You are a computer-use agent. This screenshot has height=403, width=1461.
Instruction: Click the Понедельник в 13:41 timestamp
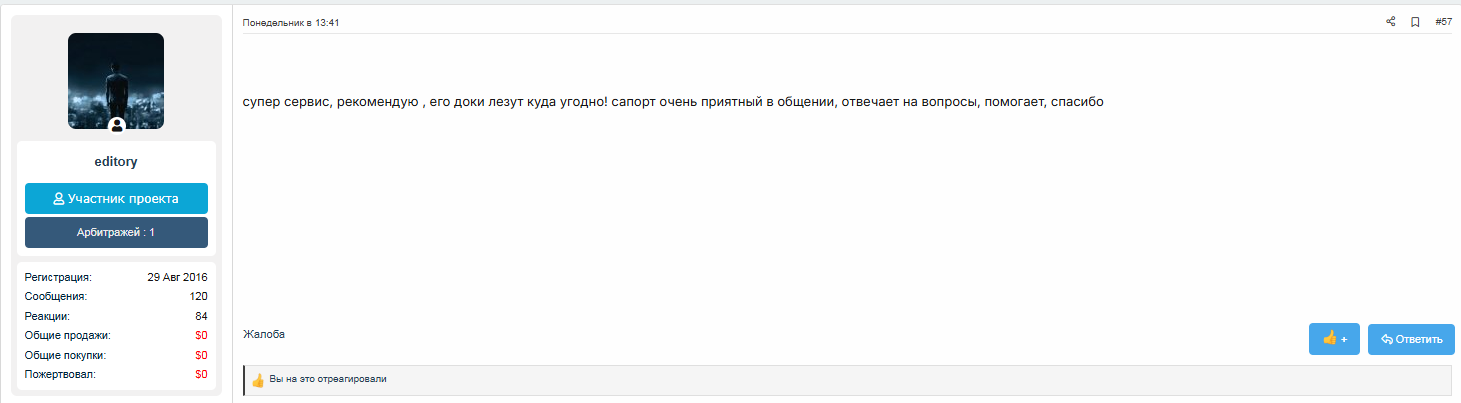(x=291, y=23)
